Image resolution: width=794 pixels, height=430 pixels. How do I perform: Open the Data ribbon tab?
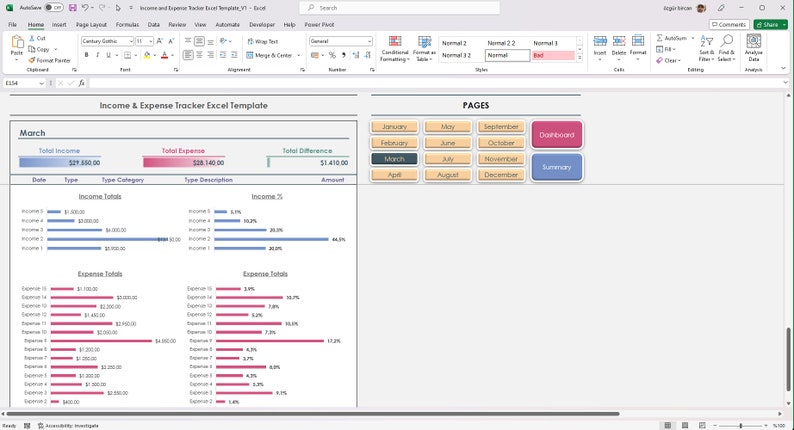[x=153, y=24]
